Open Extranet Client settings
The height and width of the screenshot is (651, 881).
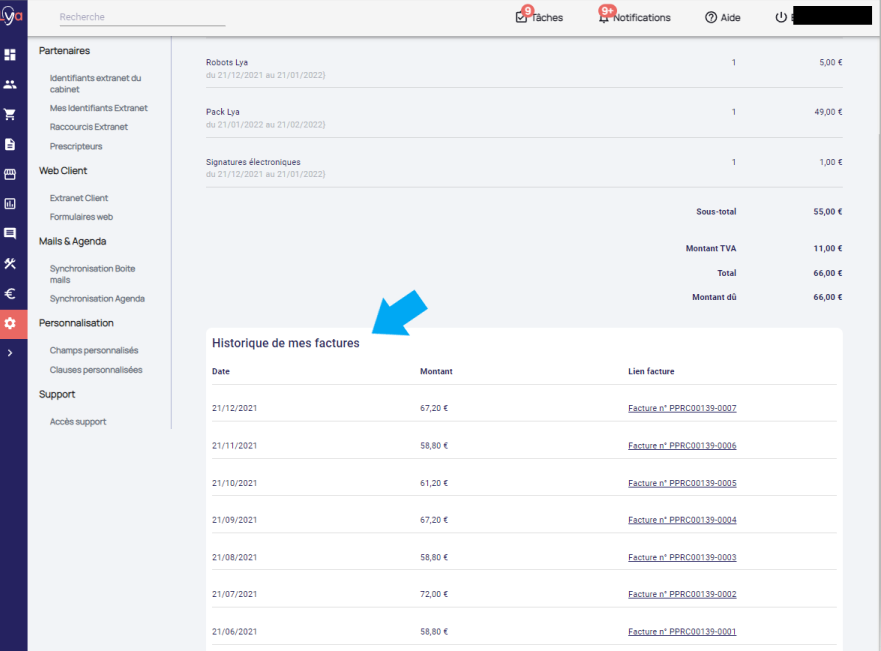coord(79,198)
